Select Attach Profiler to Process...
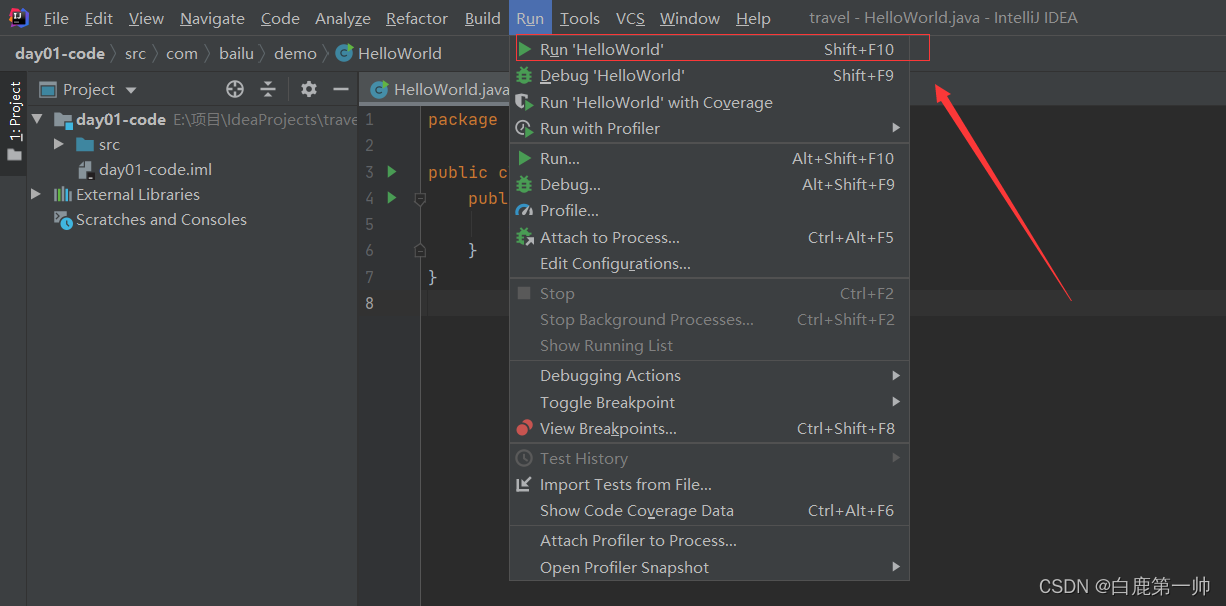 coord(710,540)
